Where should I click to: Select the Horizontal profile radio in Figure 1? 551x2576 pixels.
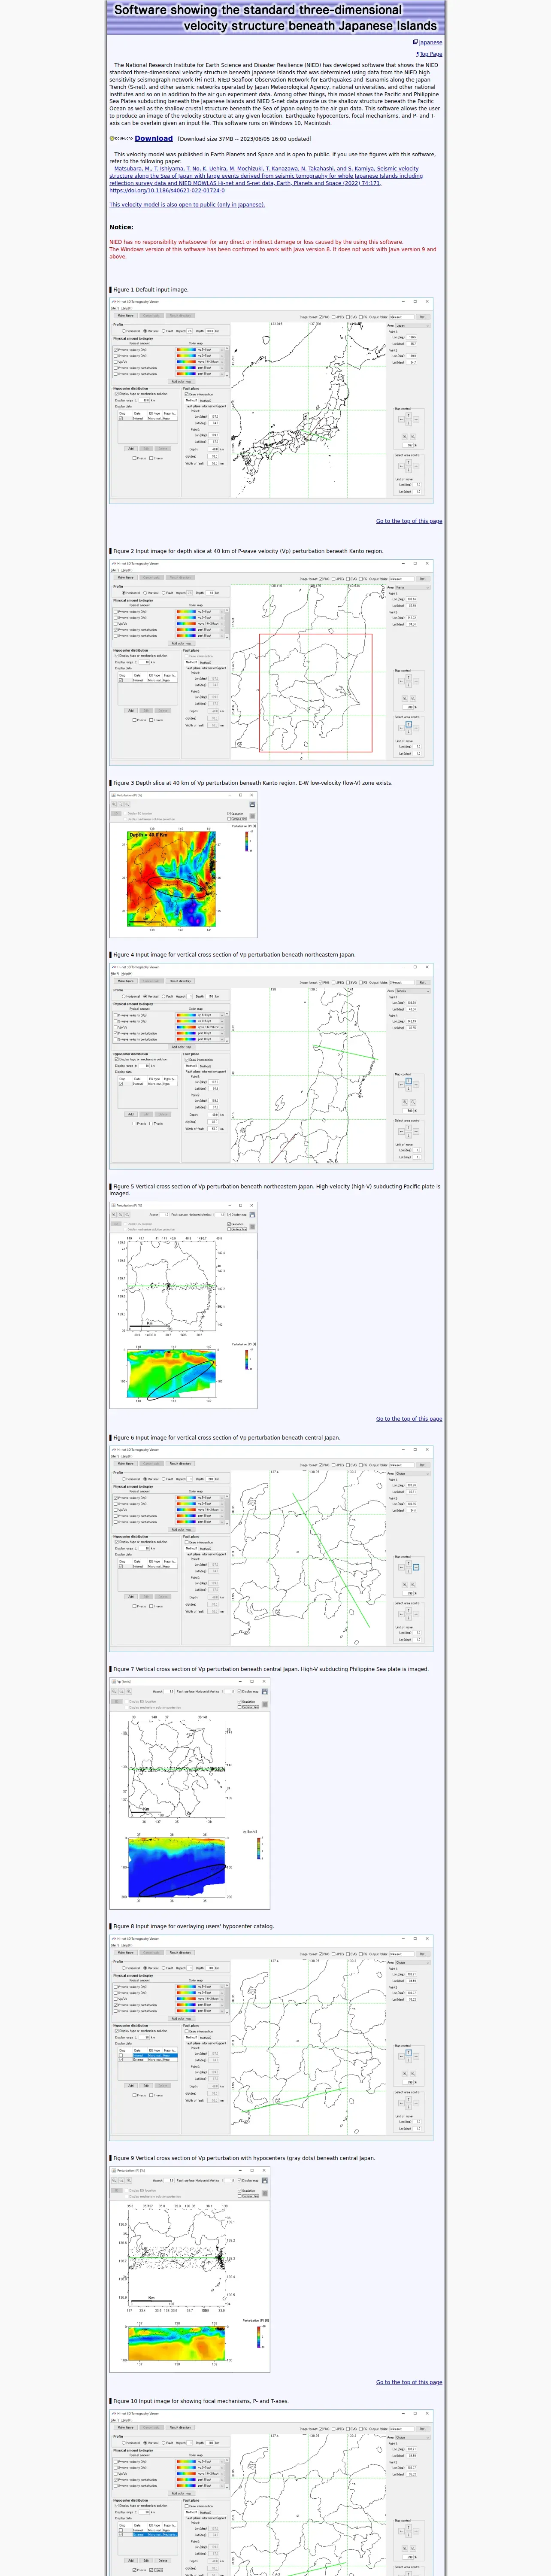tap(124, 331)
